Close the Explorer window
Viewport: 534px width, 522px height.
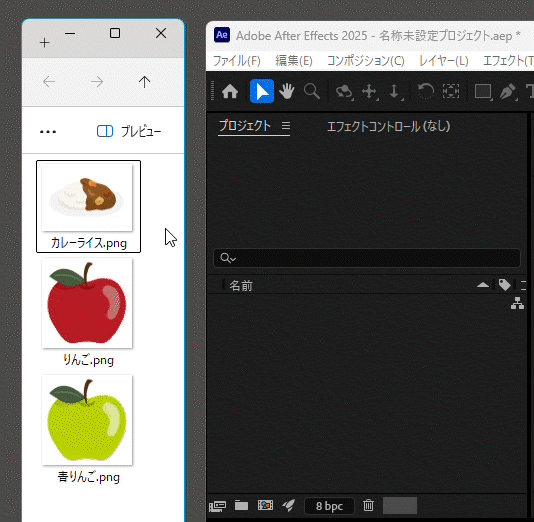[161, 33]
